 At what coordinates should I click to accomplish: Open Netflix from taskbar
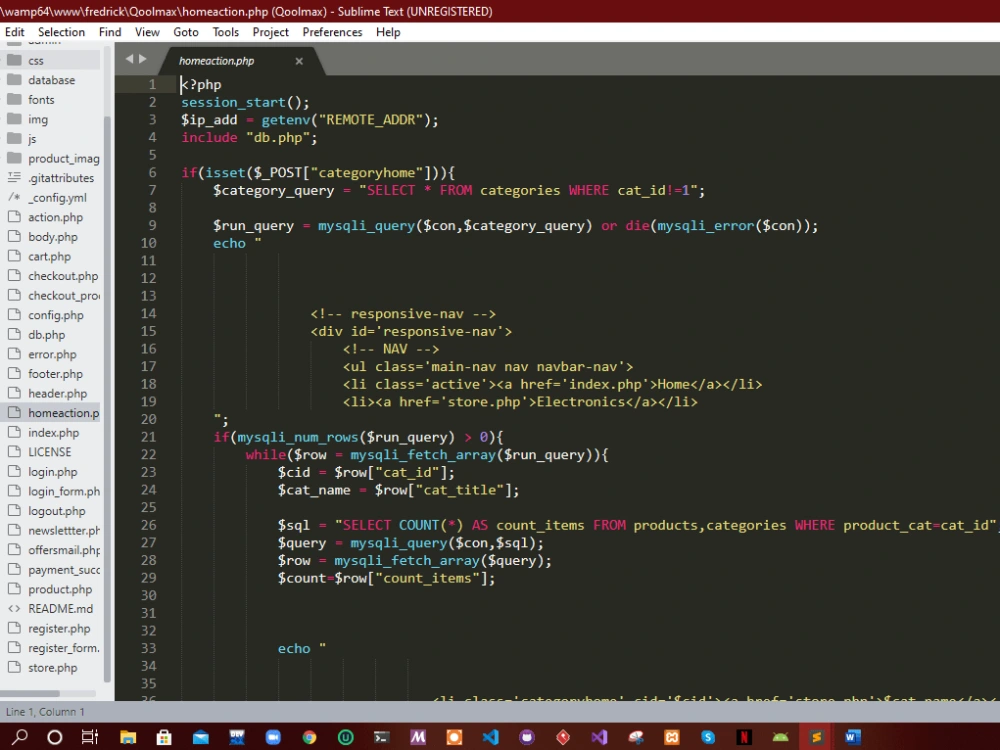click(744, 737)
